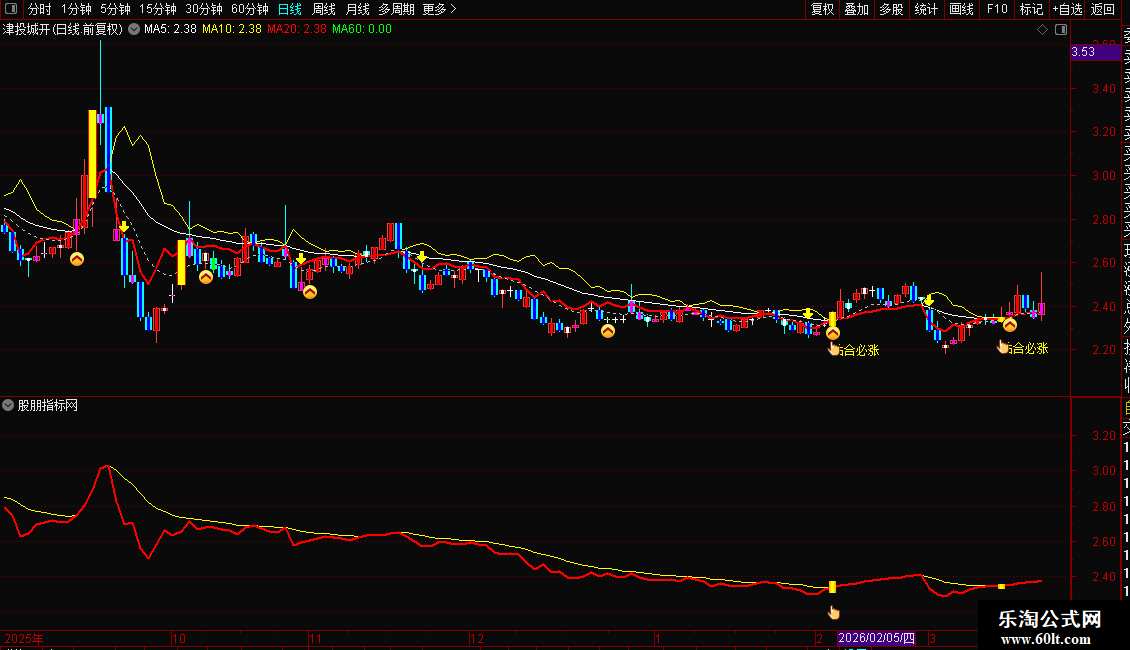
Task: Switch to the 周线 weekly tab
Action: pyautogui.click(x=324, y=9)
